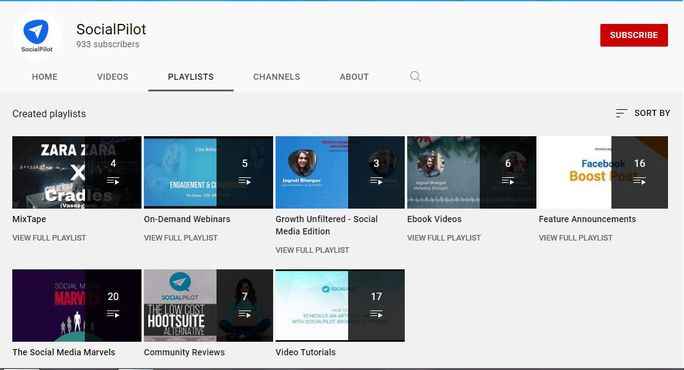Click The Social Media Marvels title
The width and height of the screenshot is (684, 370).
64,352
